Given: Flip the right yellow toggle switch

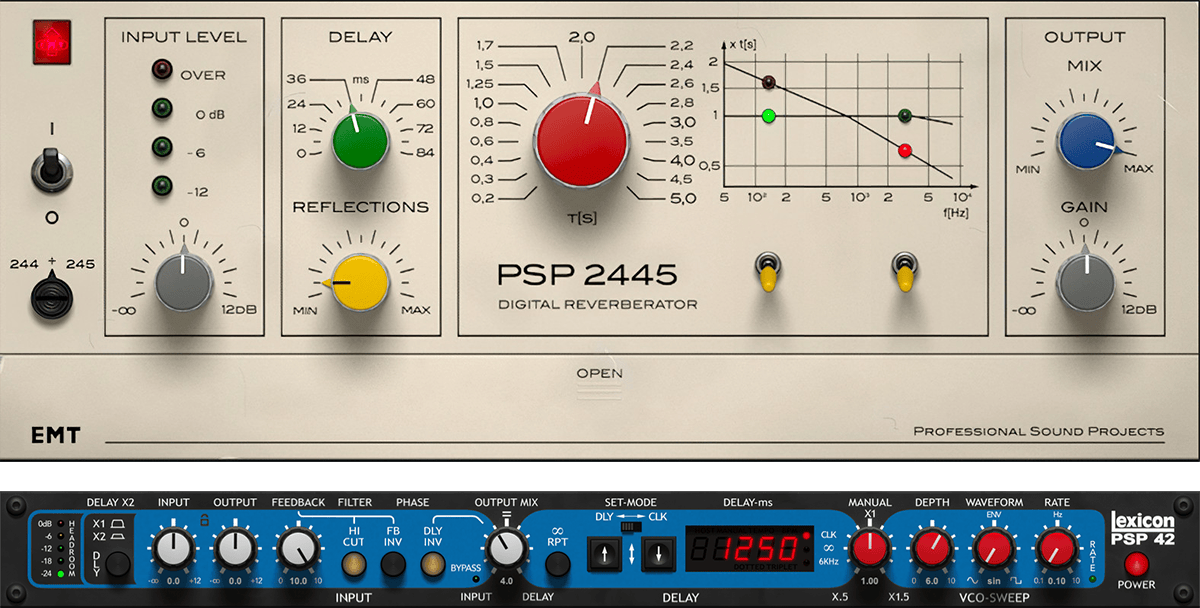Looking at the screenshot, I should [x=905, y=273].
